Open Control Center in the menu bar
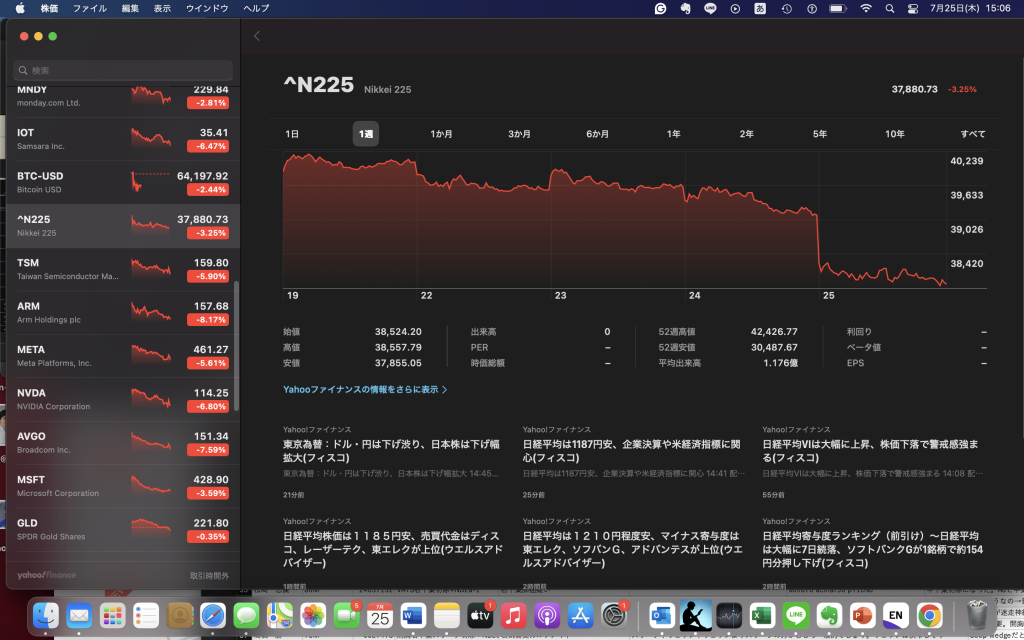The image size is (1024, 640). tap(913, 8)
